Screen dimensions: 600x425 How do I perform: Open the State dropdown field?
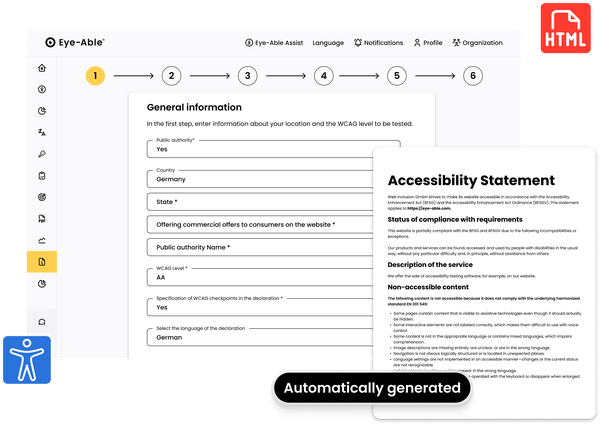[260, 202]
